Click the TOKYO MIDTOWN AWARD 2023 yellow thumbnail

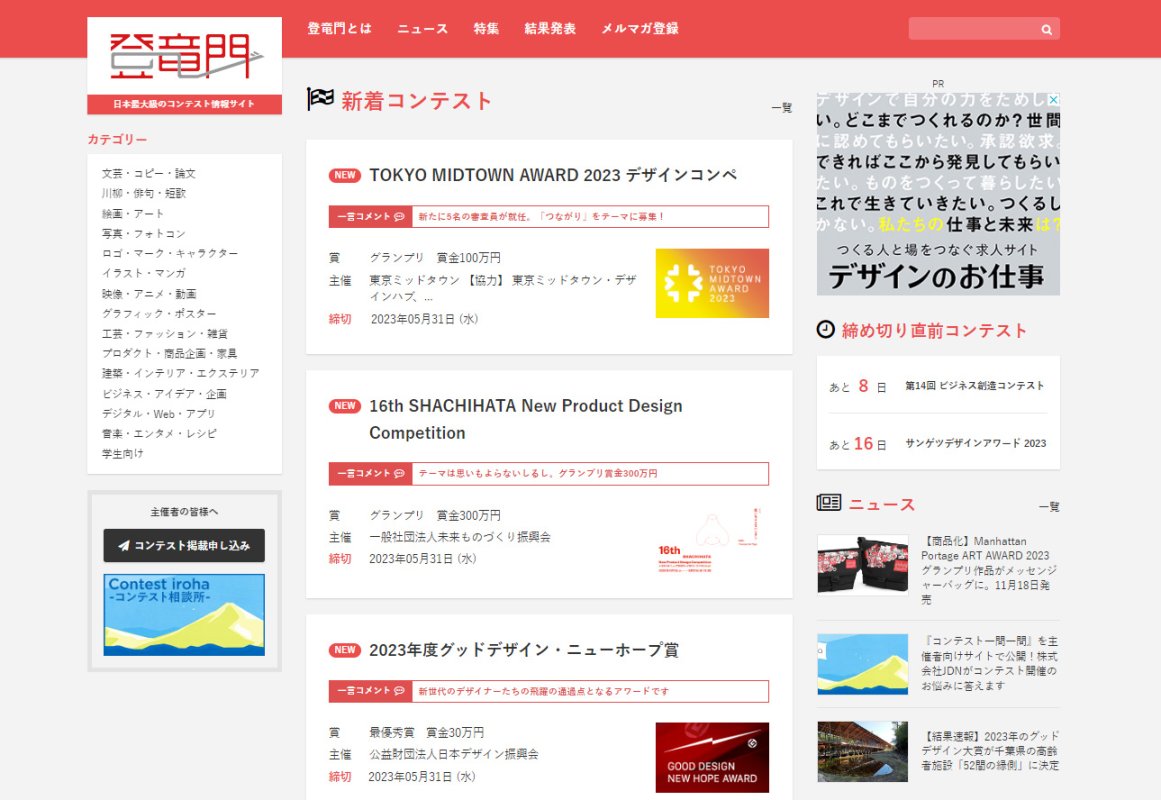click(x=712, y=283)
